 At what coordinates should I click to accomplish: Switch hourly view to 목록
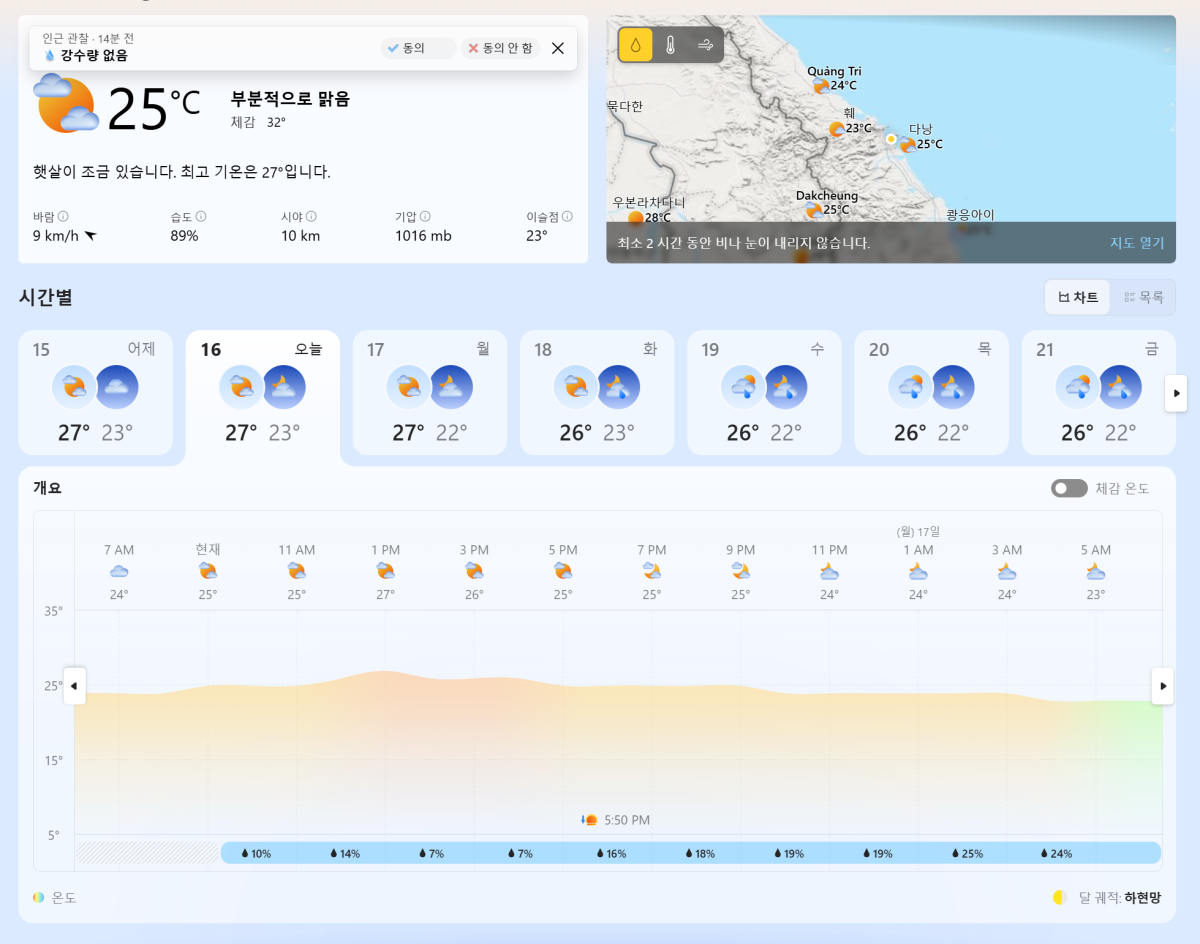[1143, 297]
